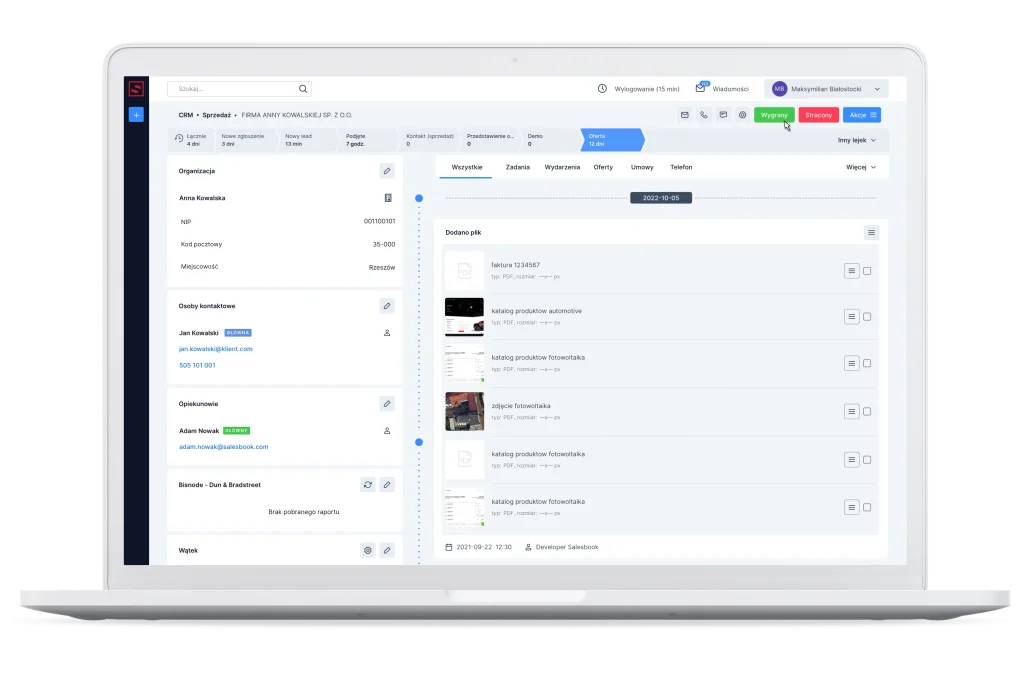Image resolution: width=1024 pixels, height=682 pixels.
Task: Click the history clock icon beside Łącznie
Action: [x=179, y=138]
